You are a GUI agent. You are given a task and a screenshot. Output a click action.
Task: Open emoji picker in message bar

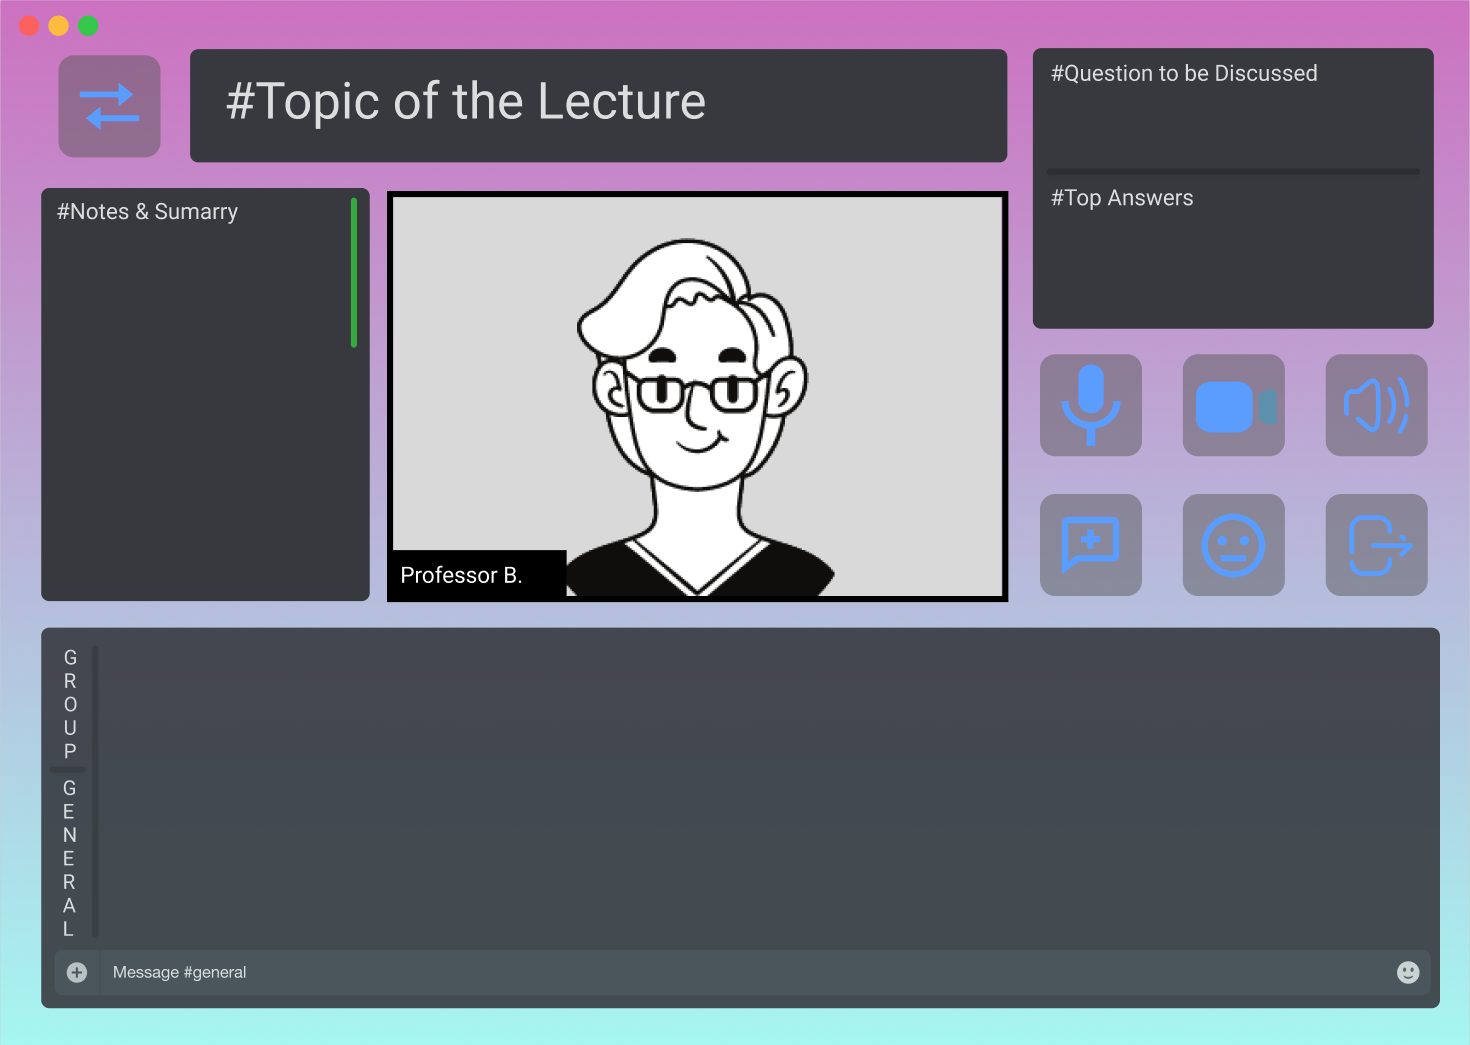click(x=1408, y=972)
